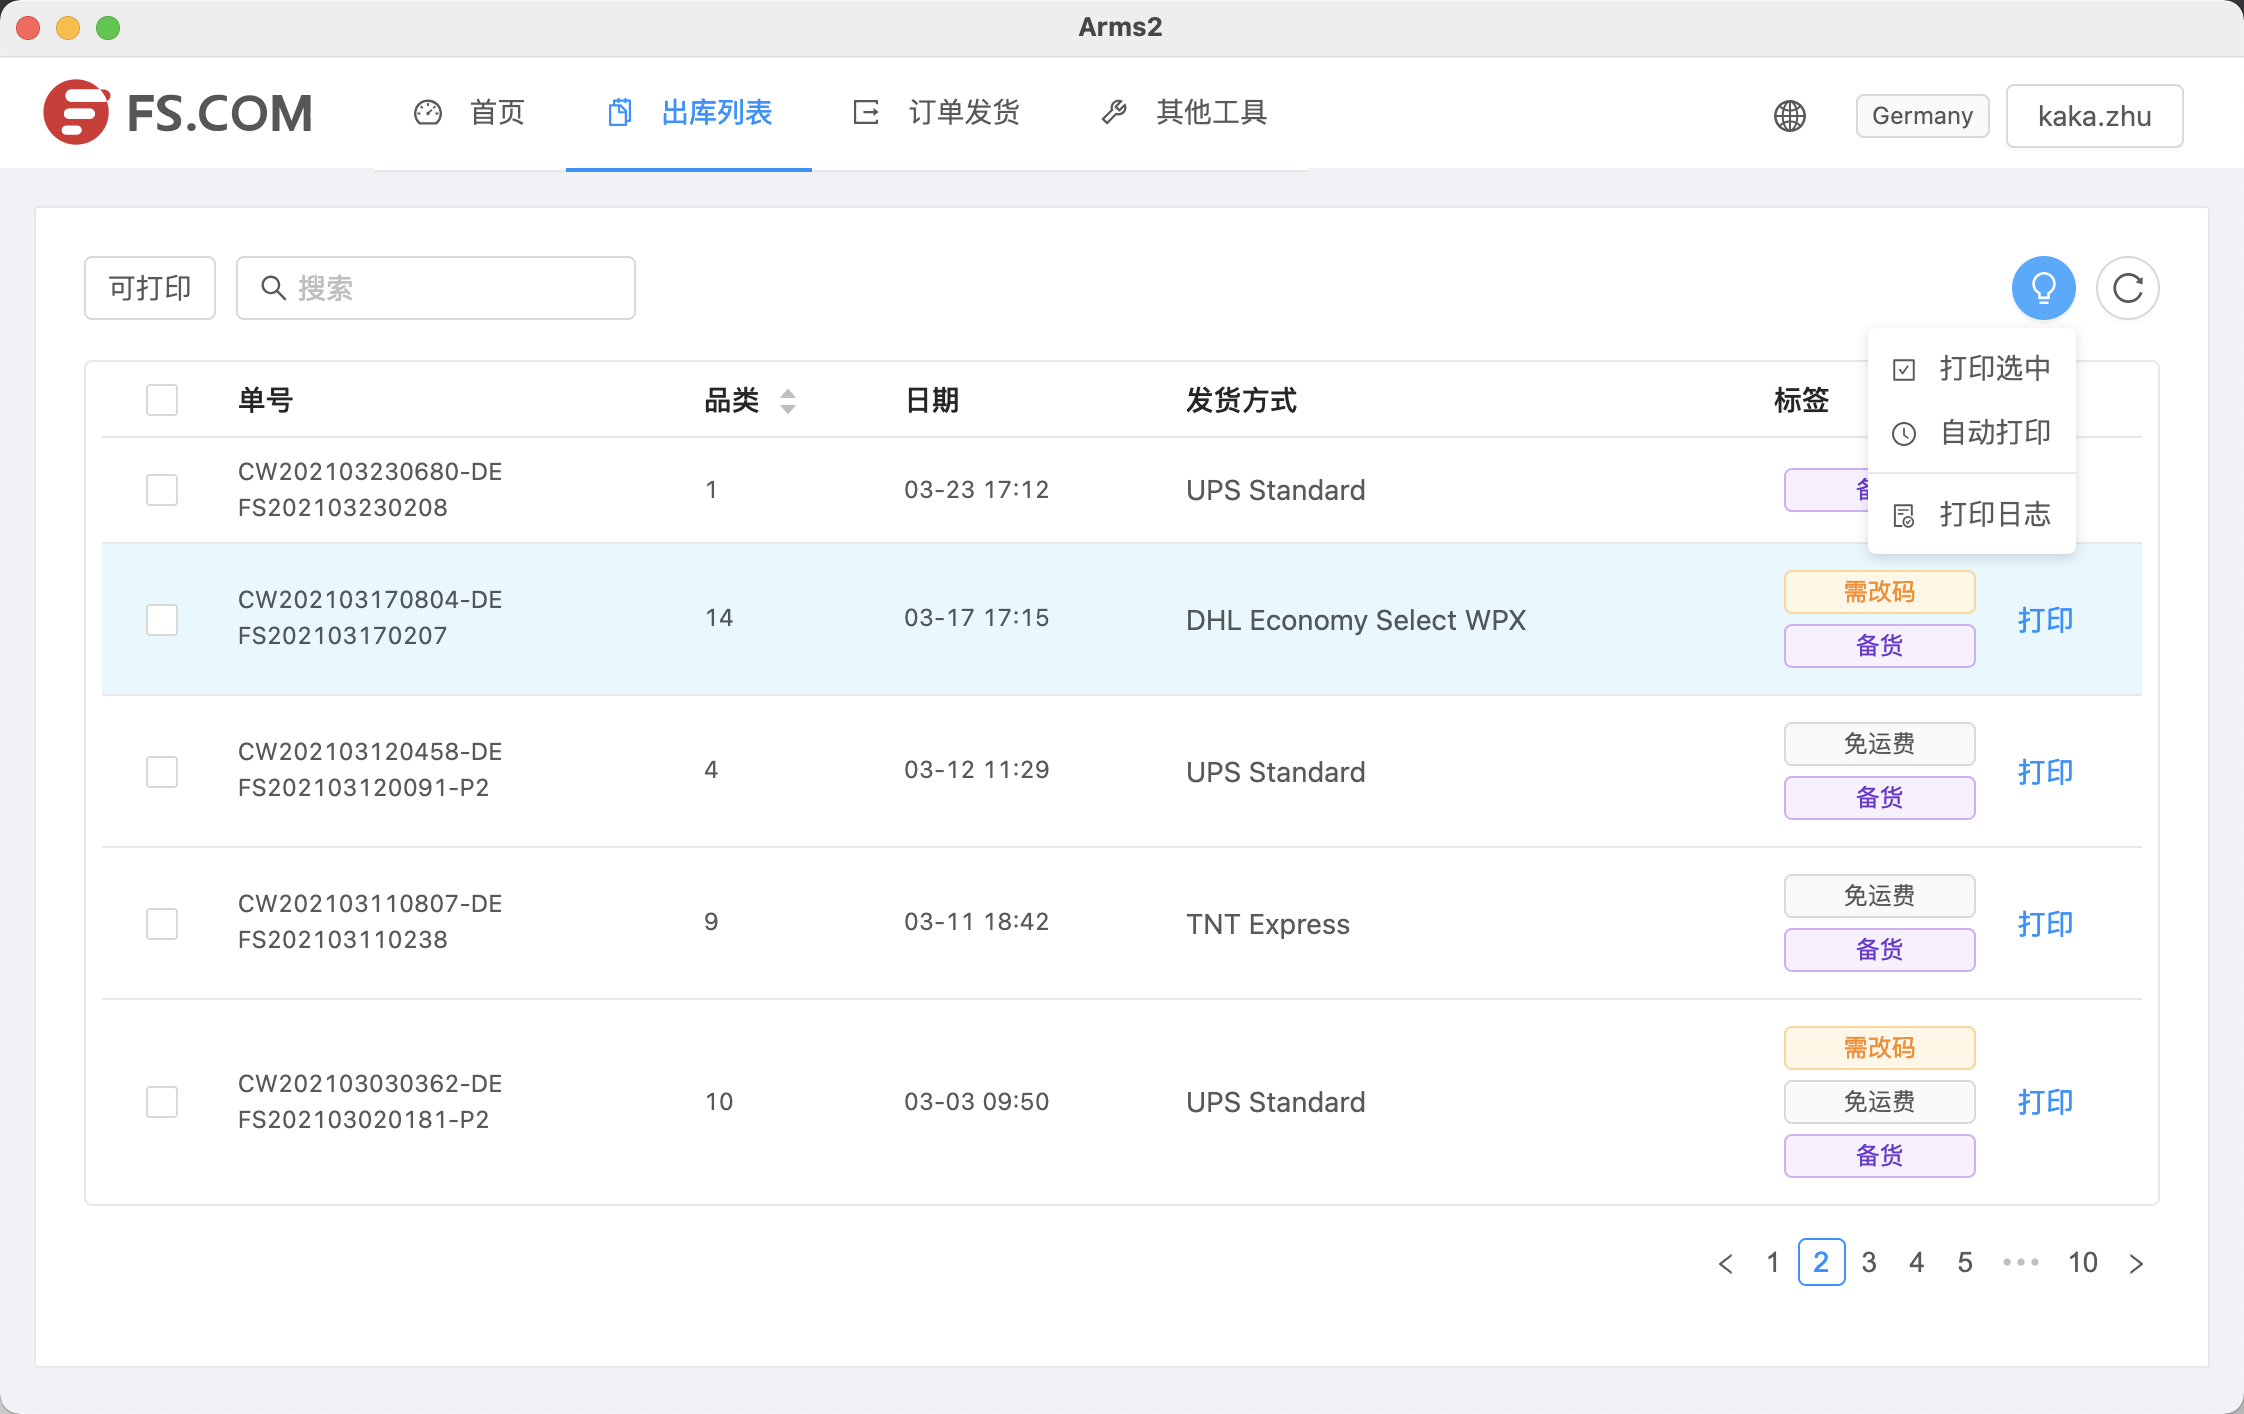Screen dimensions: 2244x1414
Task: Go to page 3
Action: click(1868, 1262)
